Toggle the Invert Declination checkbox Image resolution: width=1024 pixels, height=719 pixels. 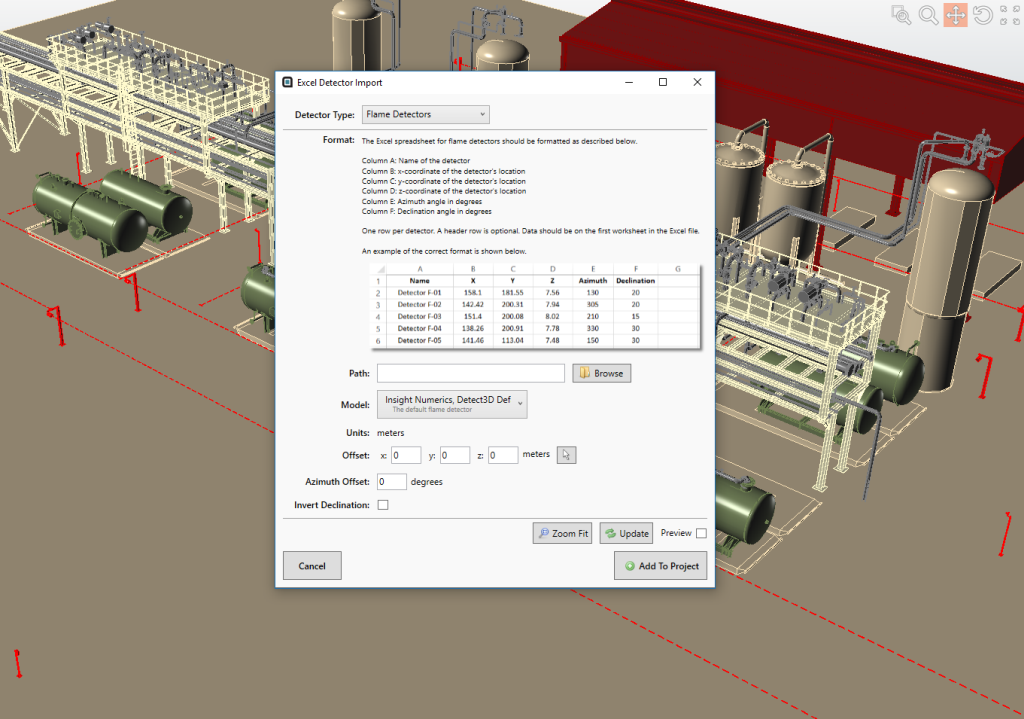pos(381,505)
